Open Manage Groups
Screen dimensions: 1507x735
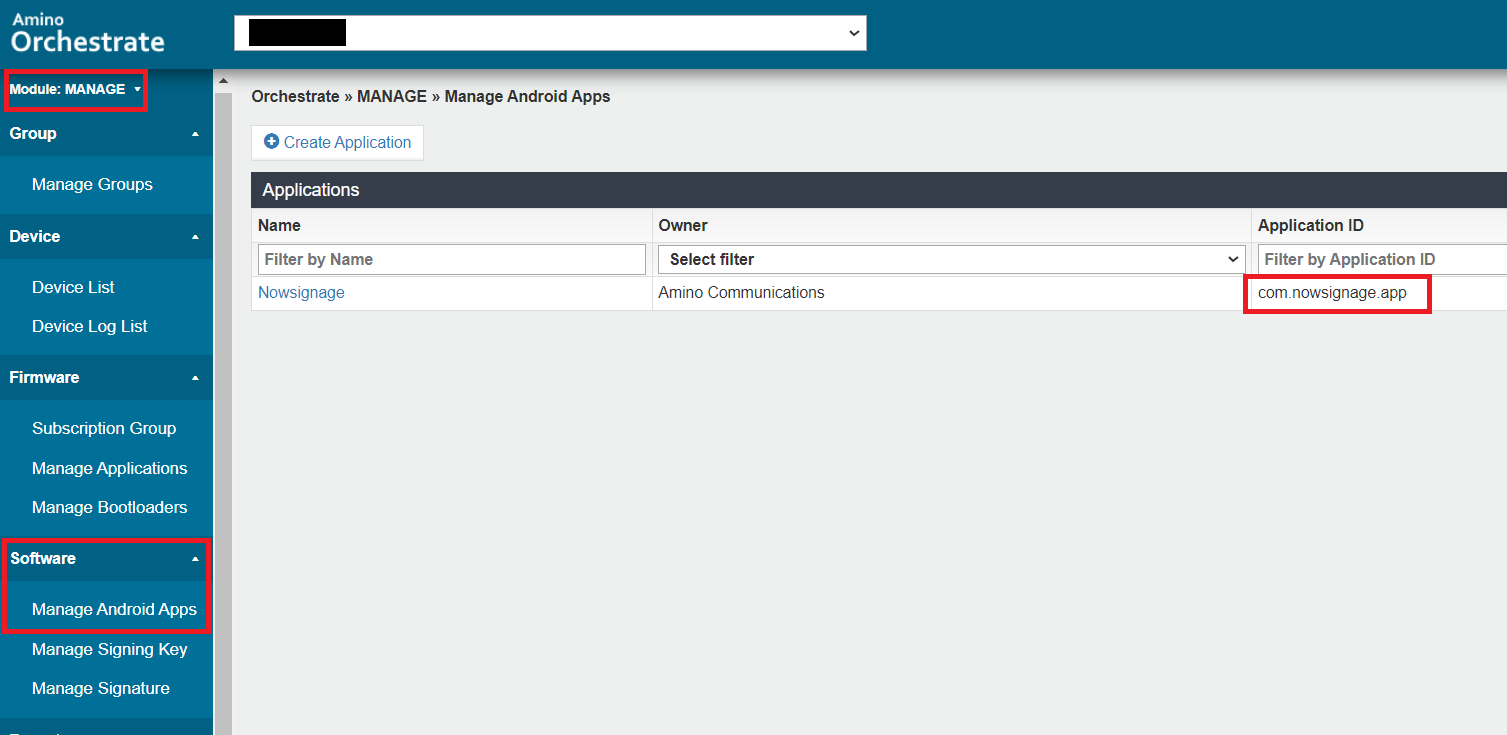[x=92, y=184]
